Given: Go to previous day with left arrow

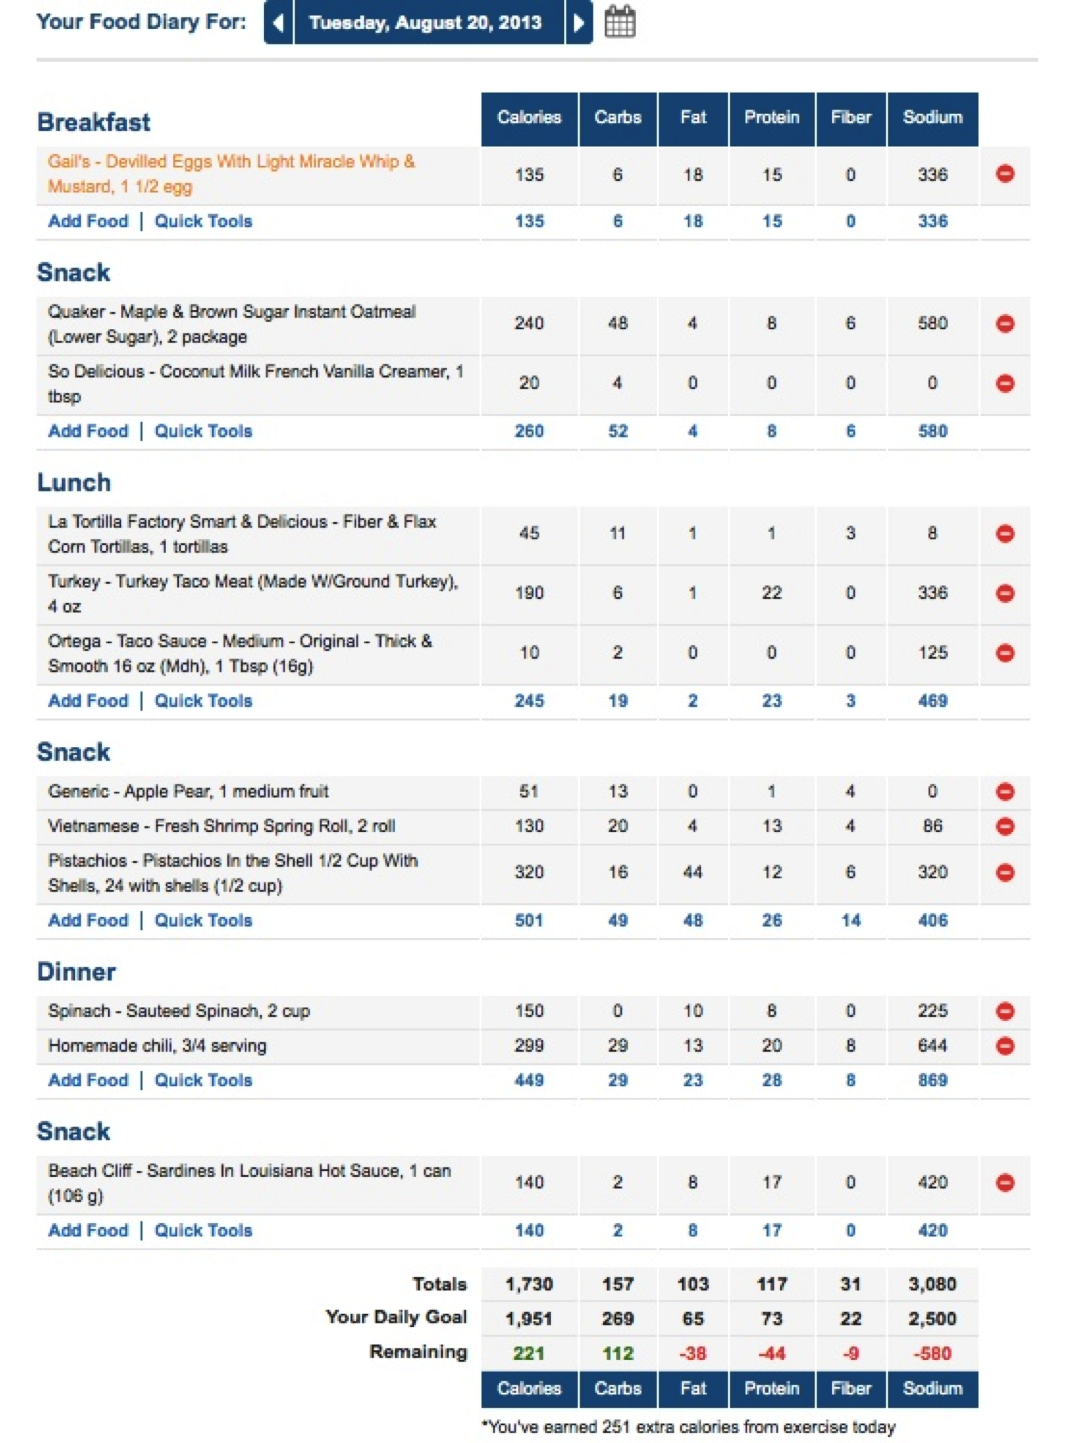Looking at the screenshot, I should tap(279, 23).
